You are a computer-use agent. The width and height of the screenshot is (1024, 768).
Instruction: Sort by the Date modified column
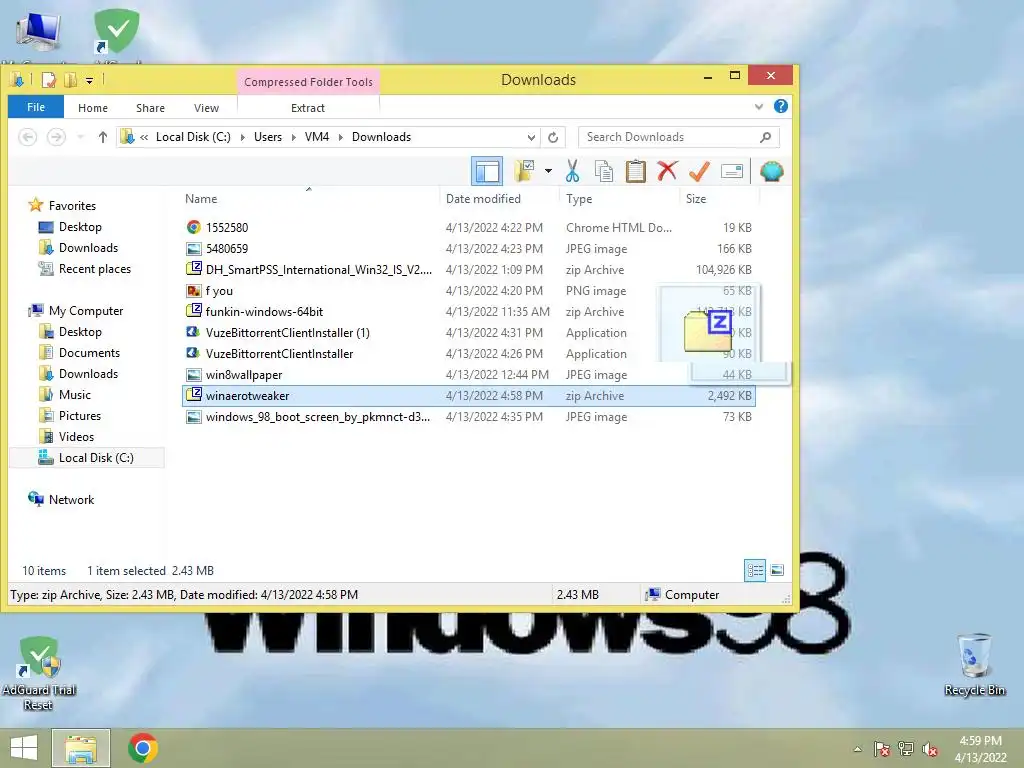click(x=483, y=199)
